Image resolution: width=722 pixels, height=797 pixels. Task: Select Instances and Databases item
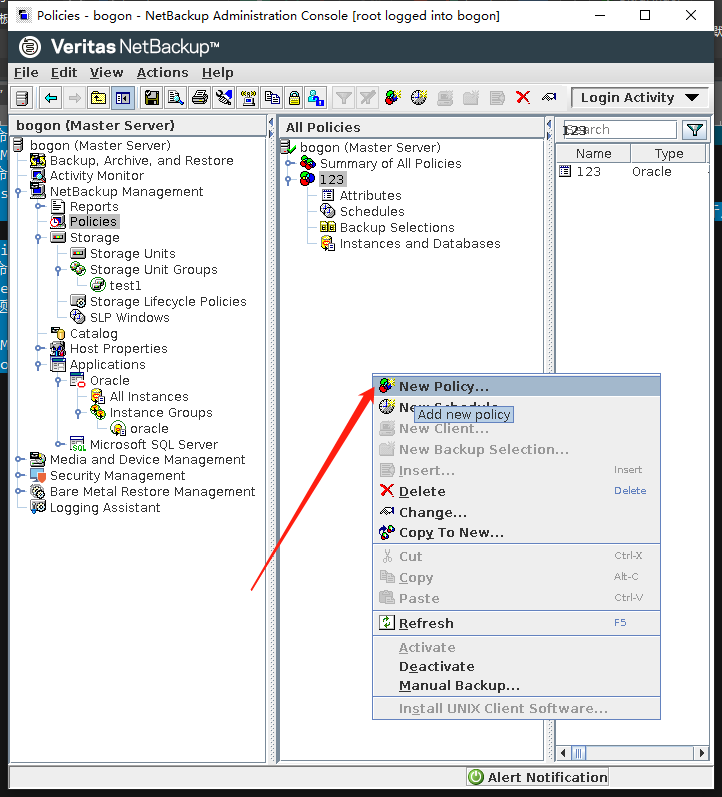click(420, 243)
